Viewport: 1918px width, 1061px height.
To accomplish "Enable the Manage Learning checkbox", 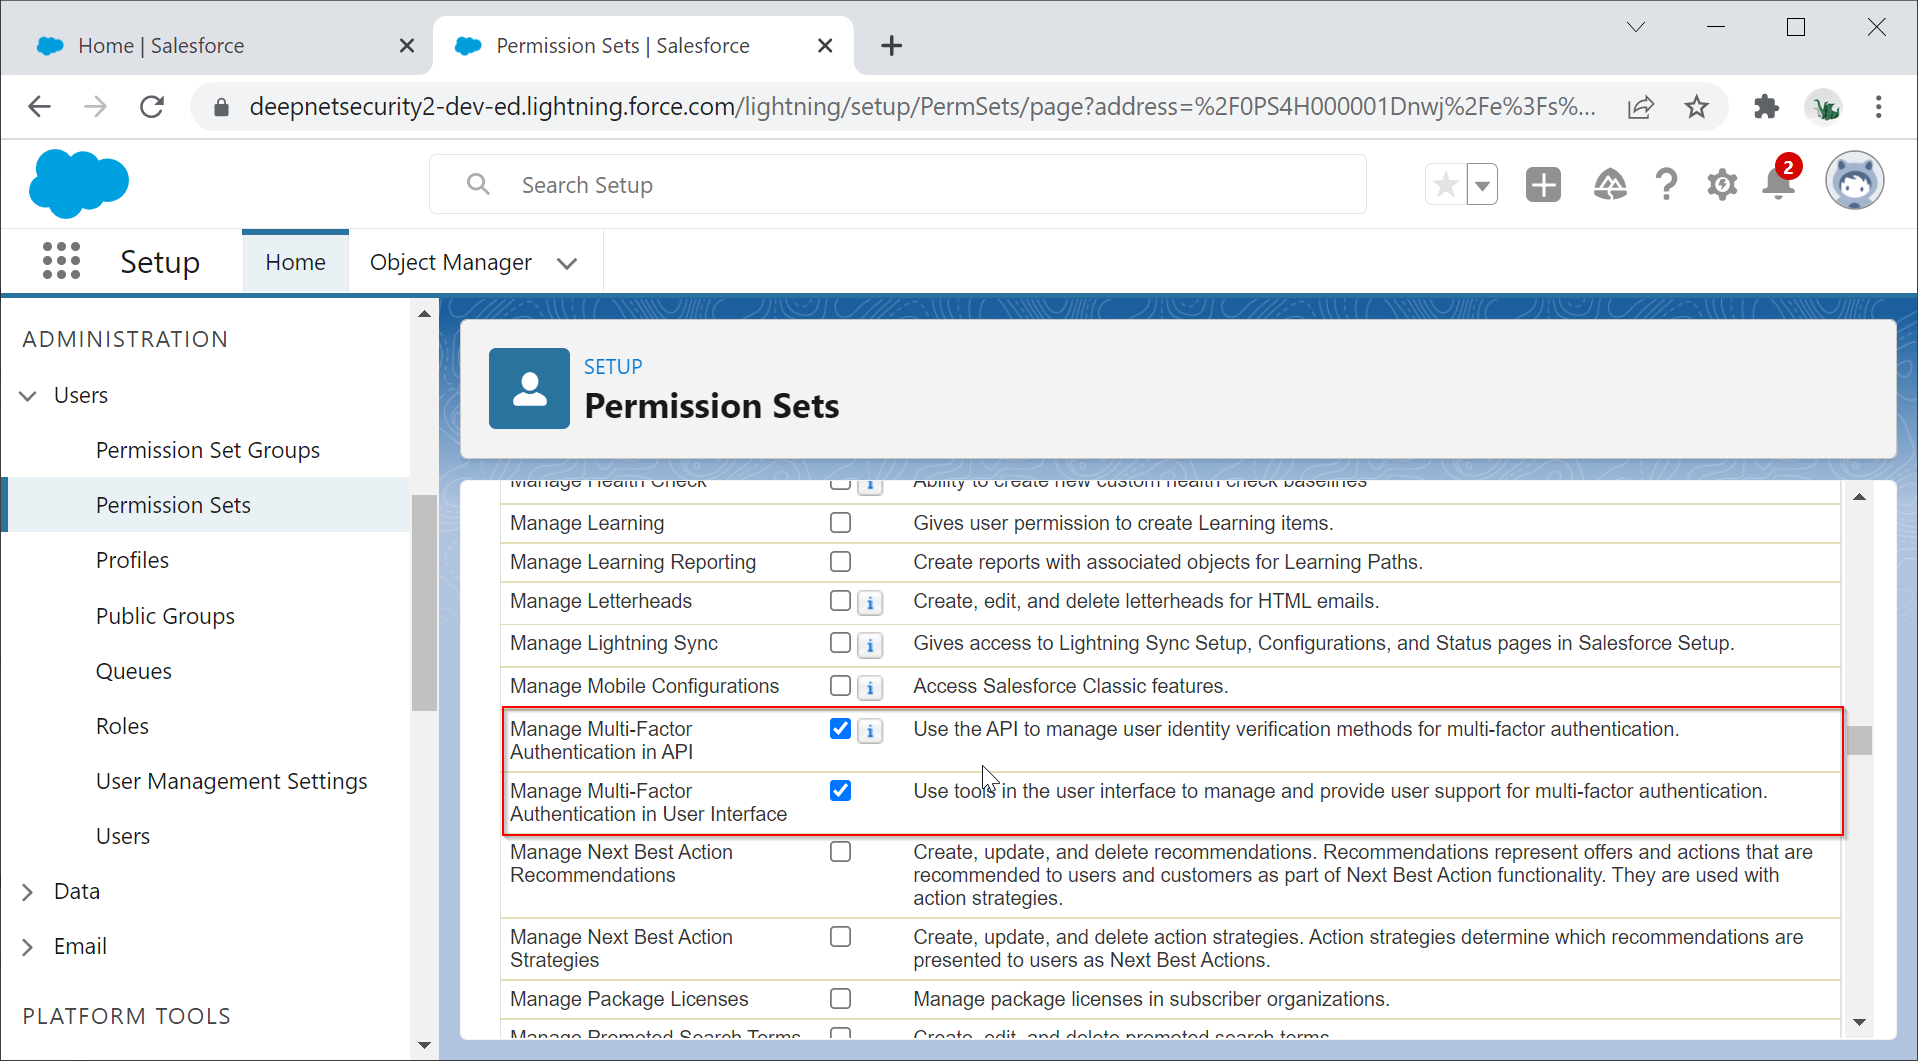I will pos(840,523).
